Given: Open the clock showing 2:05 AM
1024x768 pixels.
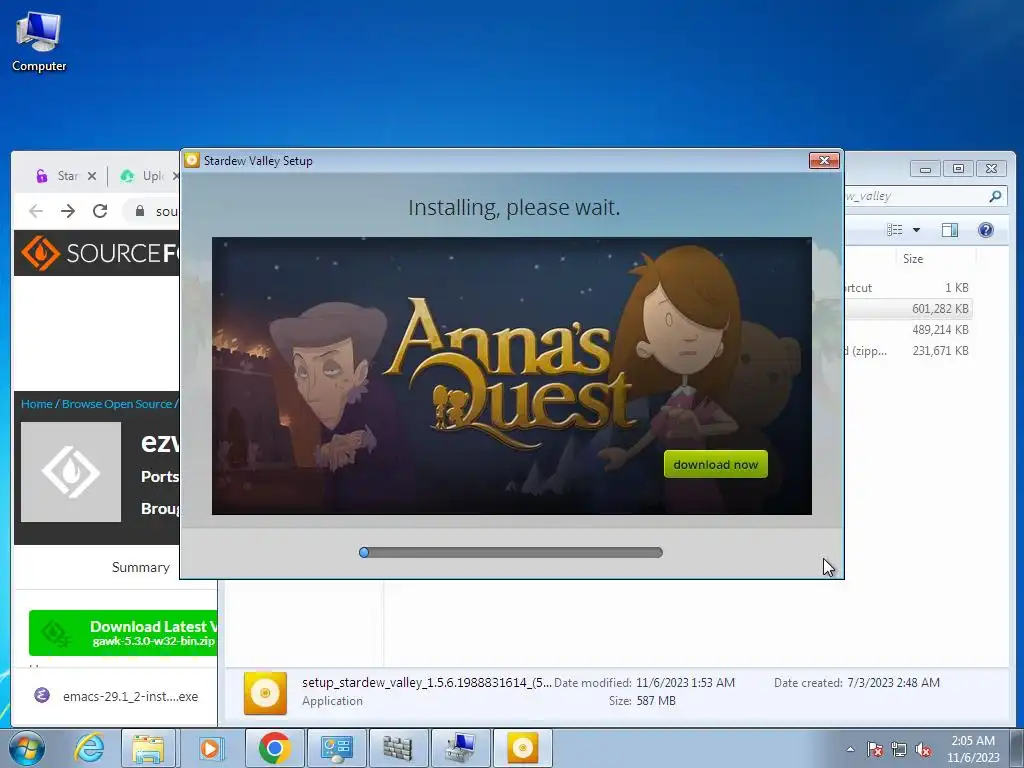Looking at the screenshot, I should pyautogui.click(x=973, y=748).
